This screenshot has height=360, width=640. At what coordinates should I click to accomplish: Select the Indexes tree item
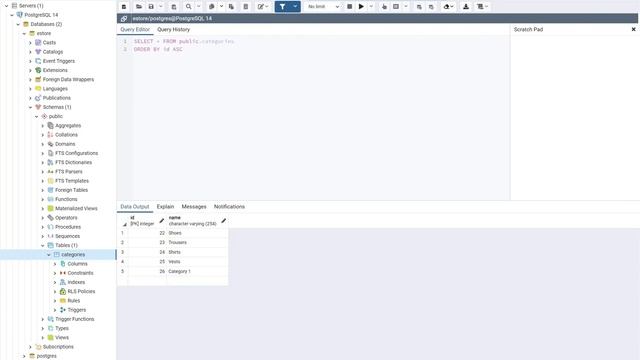[76, 282]
